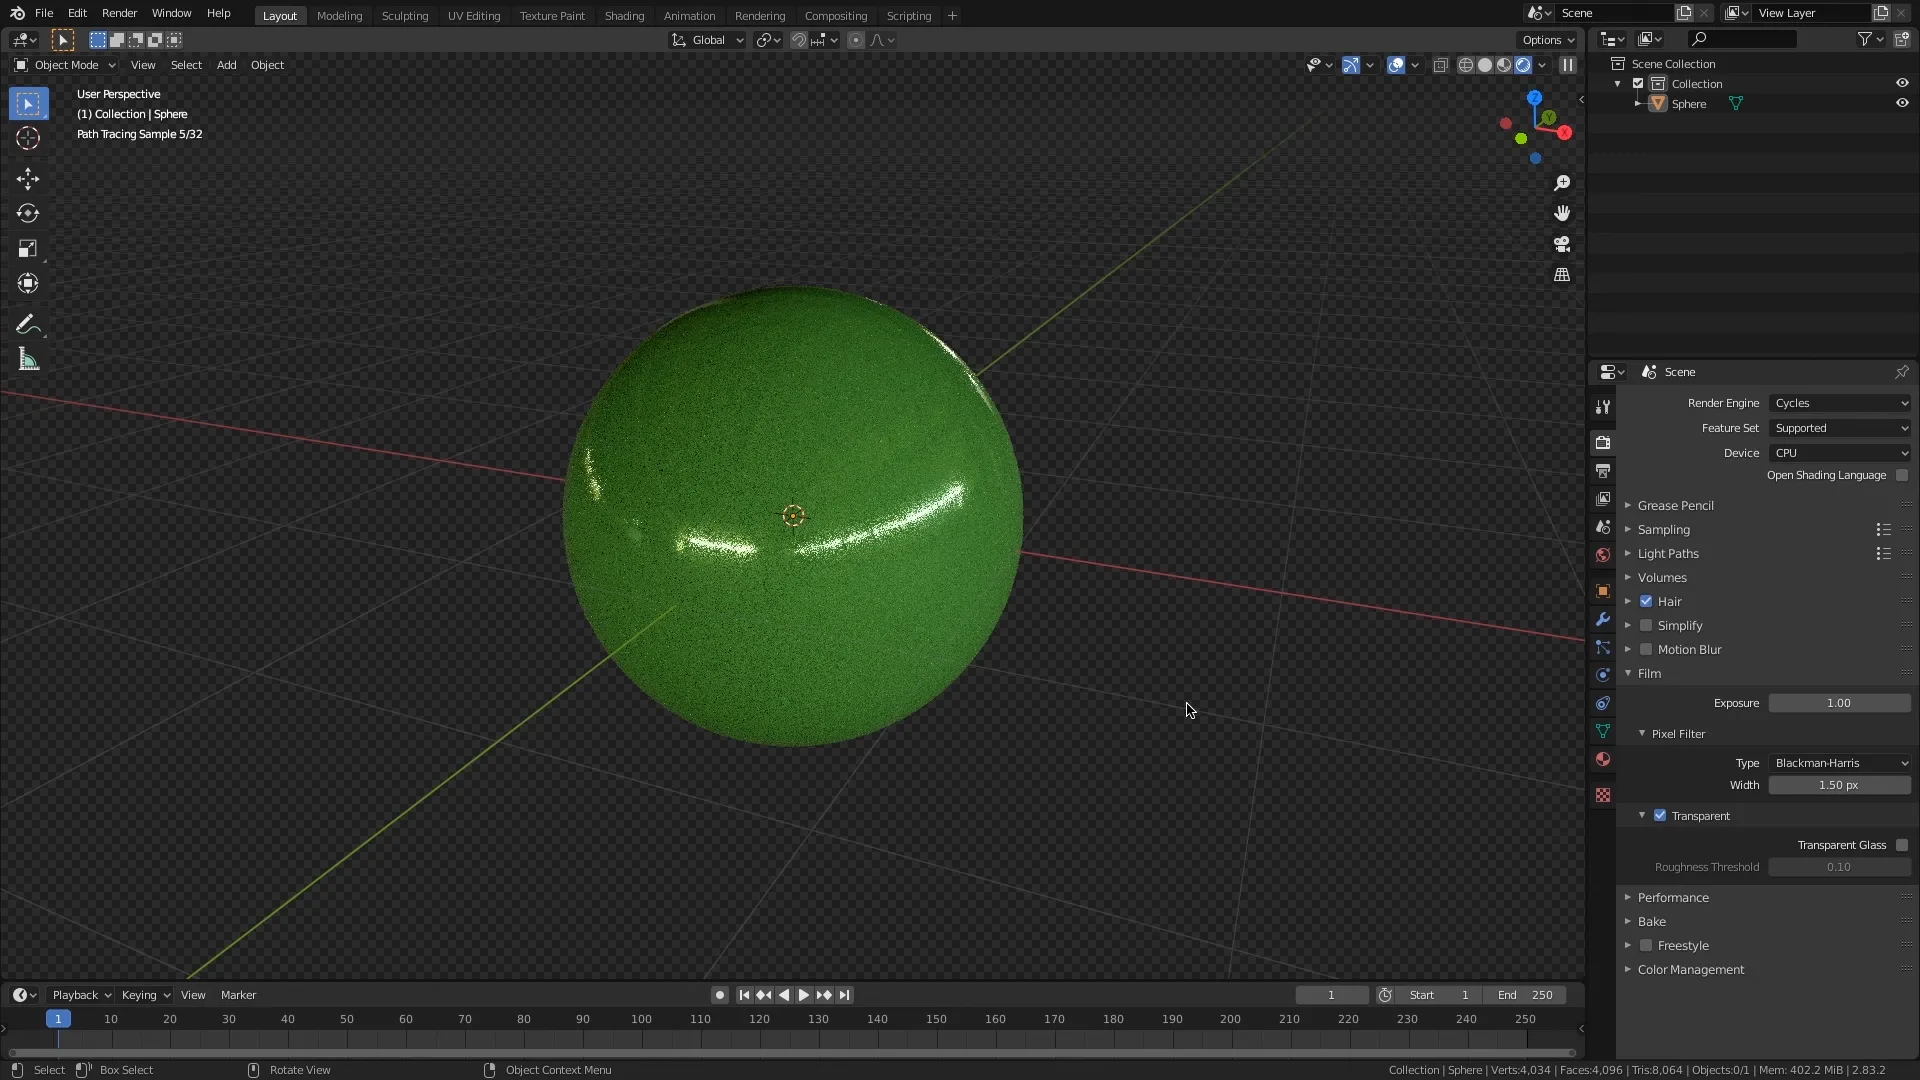
Task: Click the Bake section expand button
Action: coord(1627,920)
